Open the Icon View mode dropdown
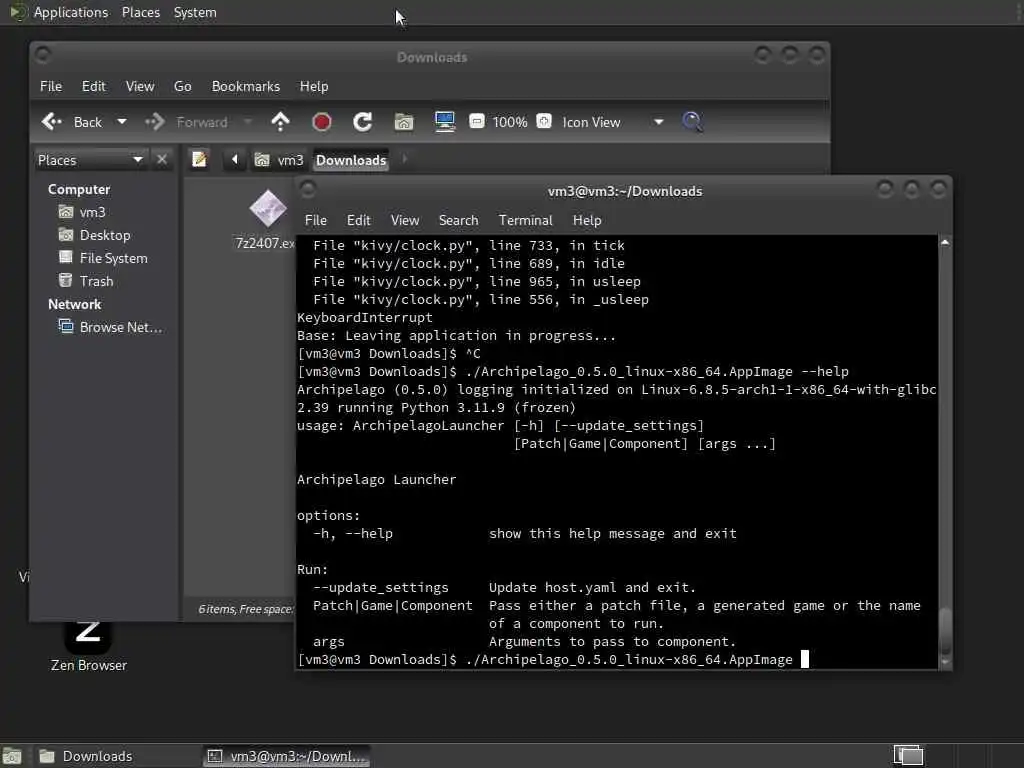 pos(613,122)
